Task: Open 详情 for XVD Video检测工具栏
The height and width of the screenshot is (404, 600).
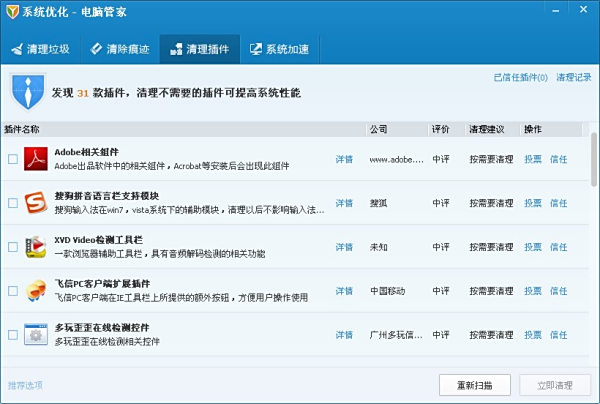Action: (344, 247)
